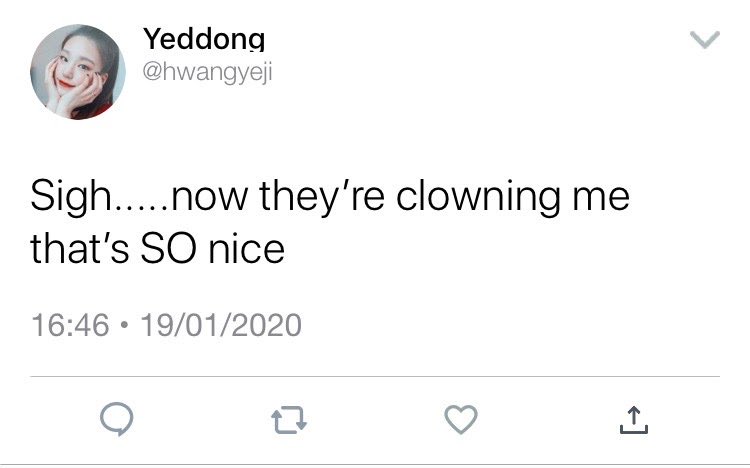Open Yeddong's profile picture

(78, 72)
